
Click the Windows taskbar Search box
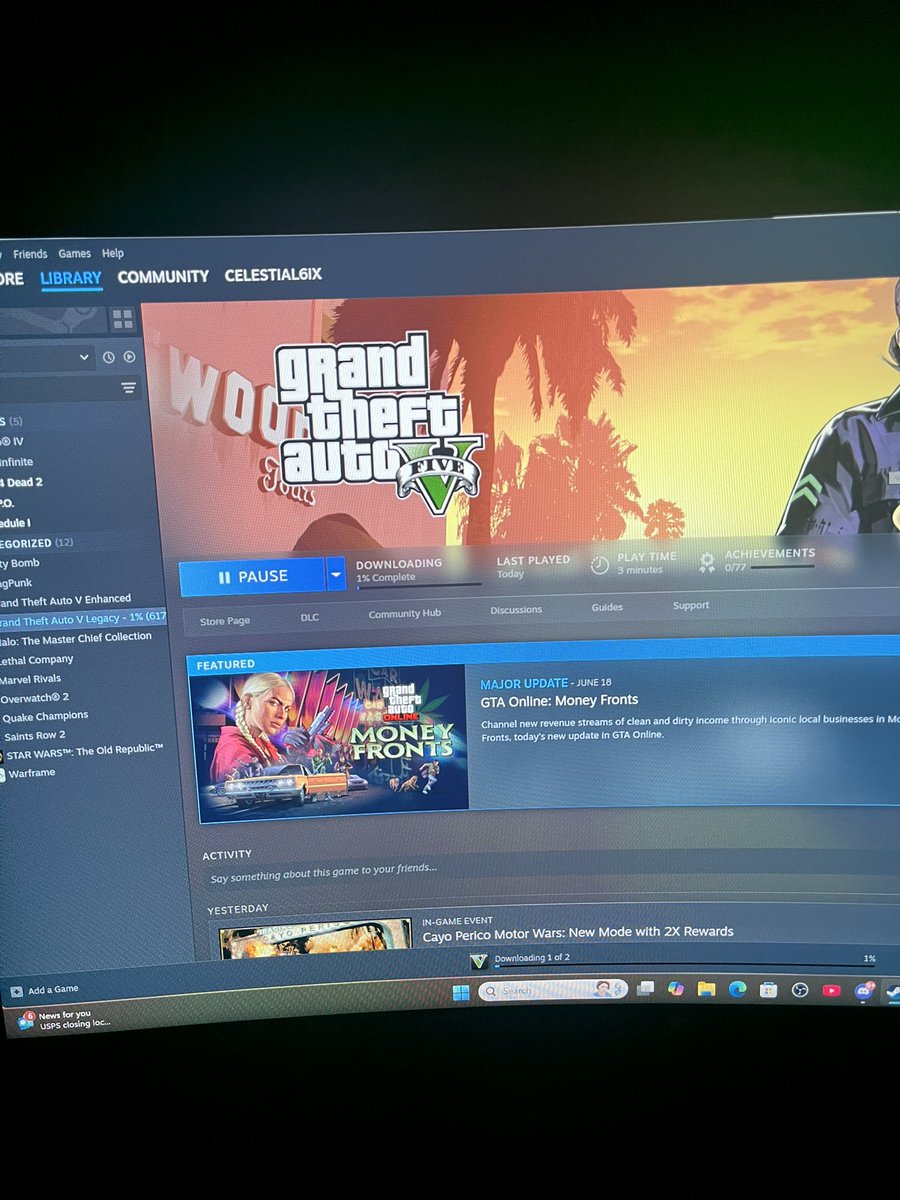(552, 990)
